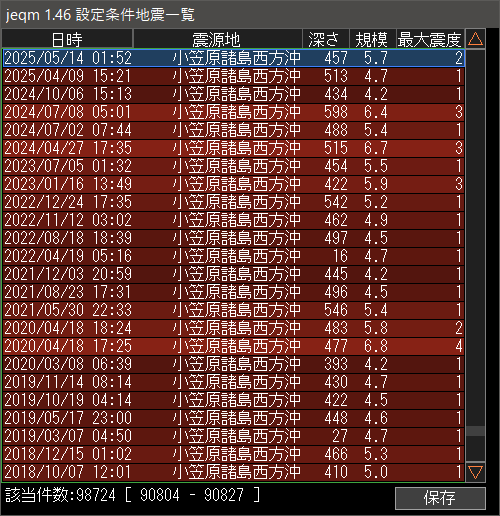
Task: Click the empty scrollbar track area
Action: point(475,233)
